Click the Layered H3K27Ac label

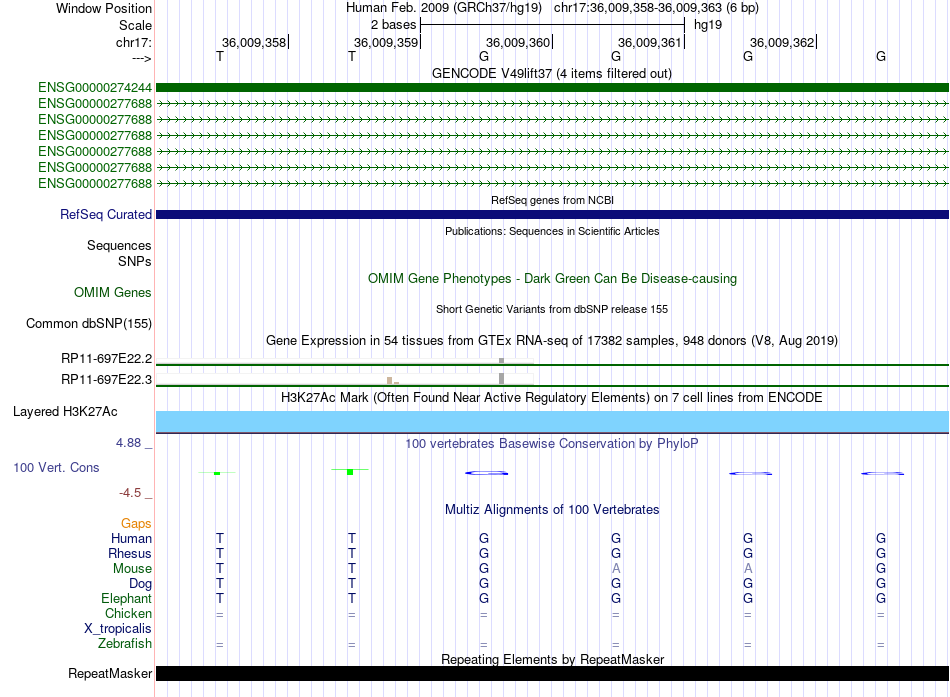click(65, 412)
